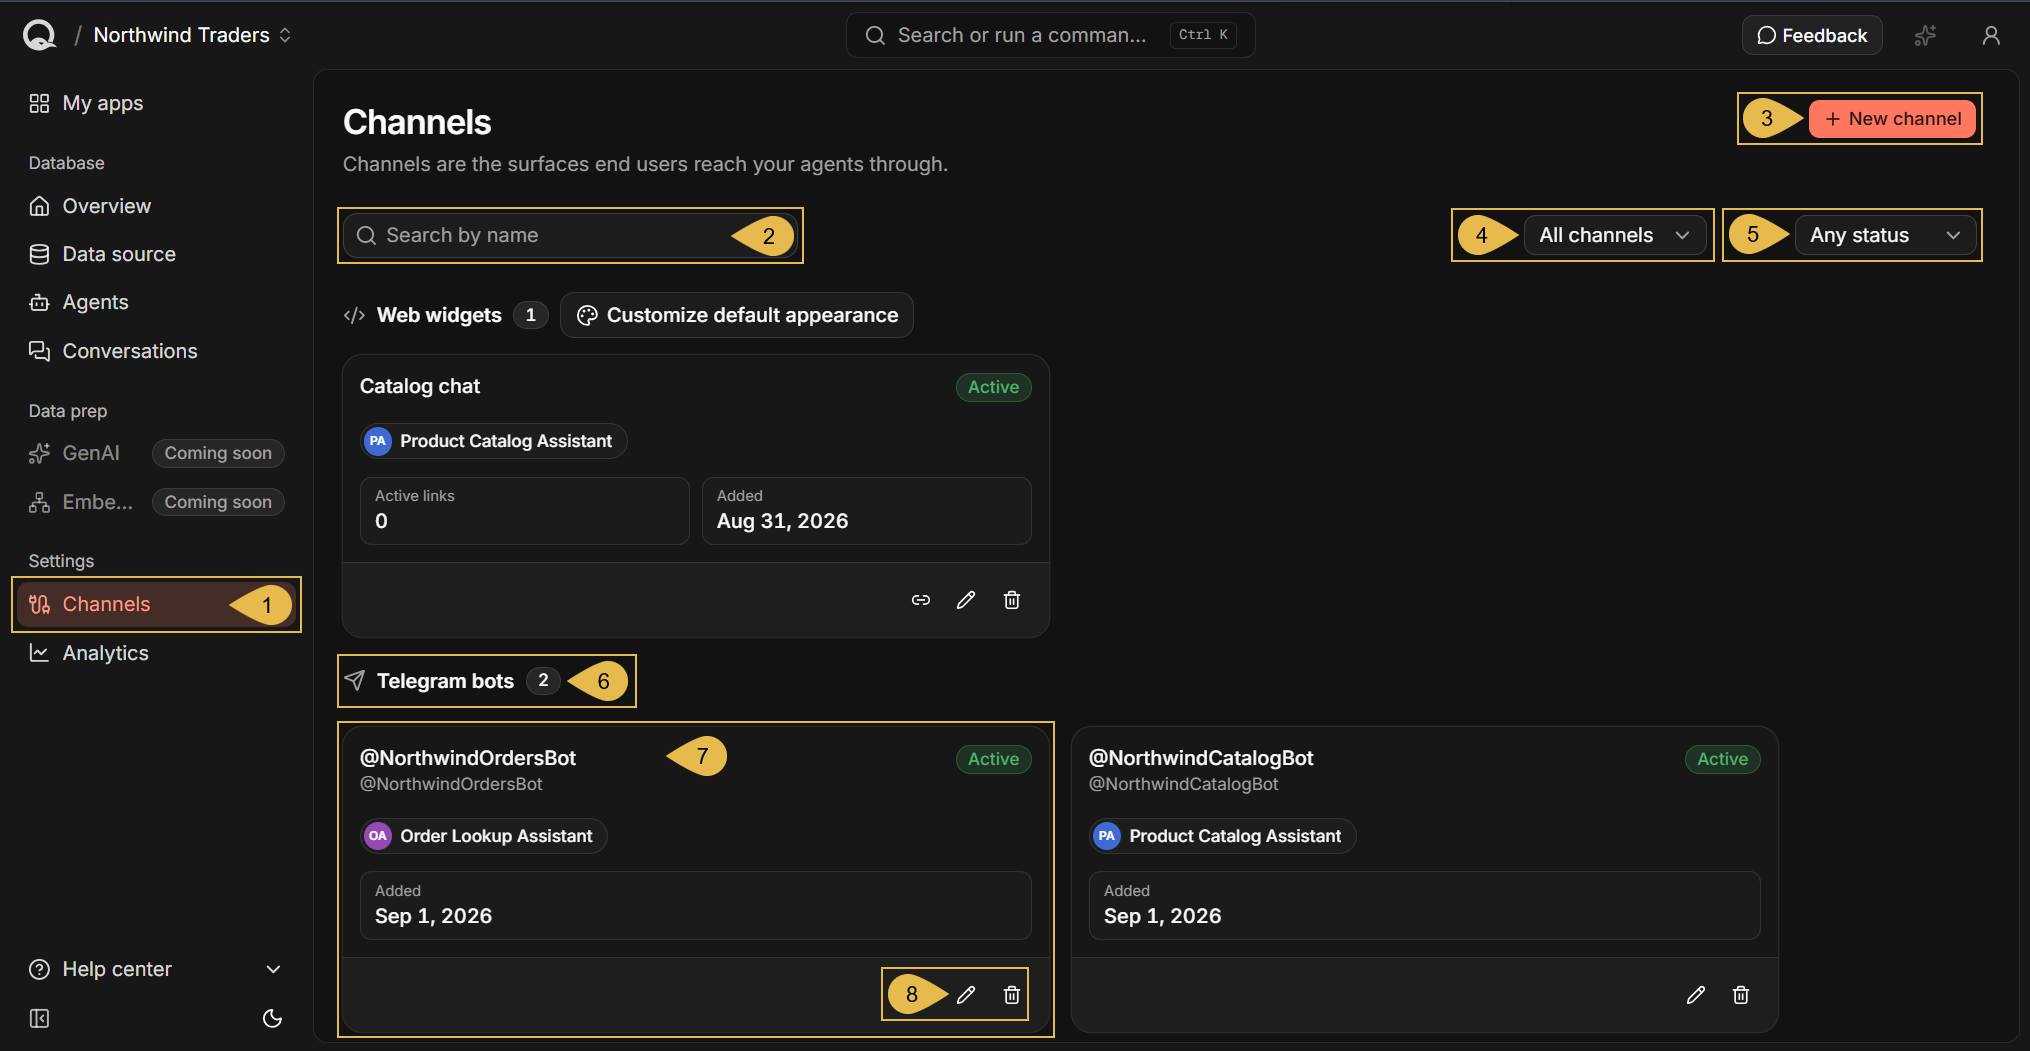Click Active badge on @NorthwindCatalogBot card
The image size is (2030, 1051).
1722,759
